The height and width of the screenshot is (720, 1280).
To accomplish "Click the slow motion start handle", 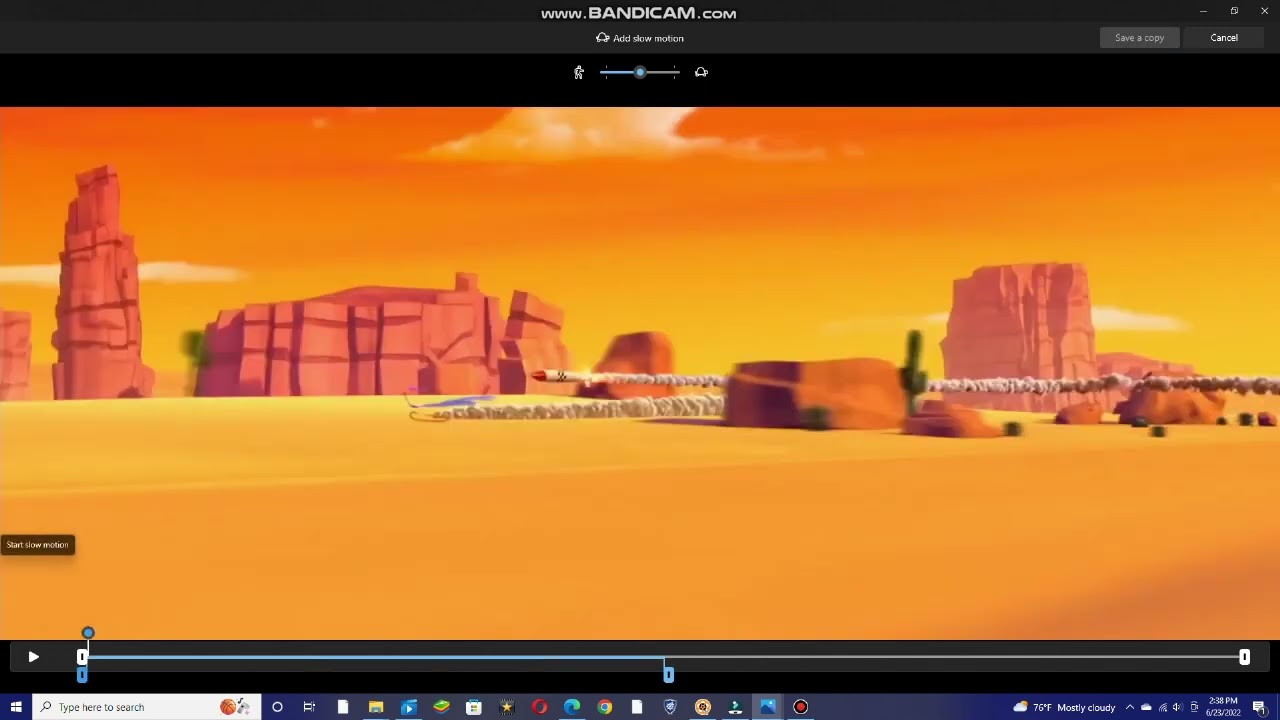I will [x=82, y=675].
